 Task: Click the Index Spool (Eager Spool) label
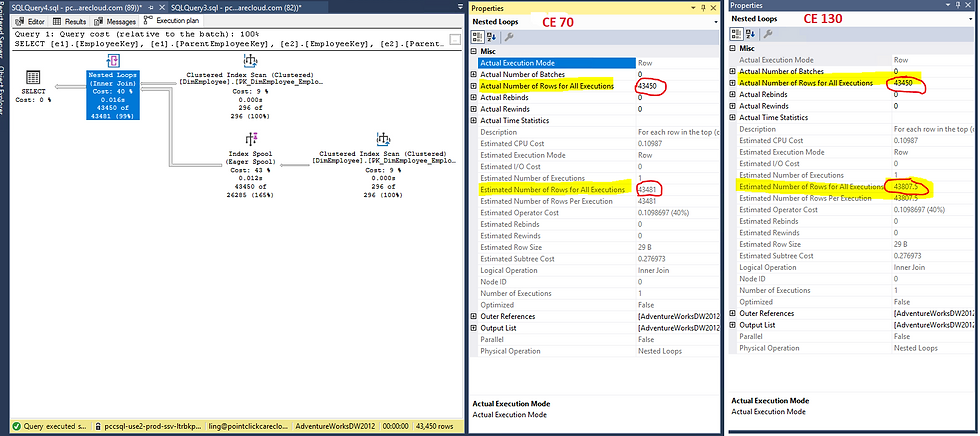249,156
